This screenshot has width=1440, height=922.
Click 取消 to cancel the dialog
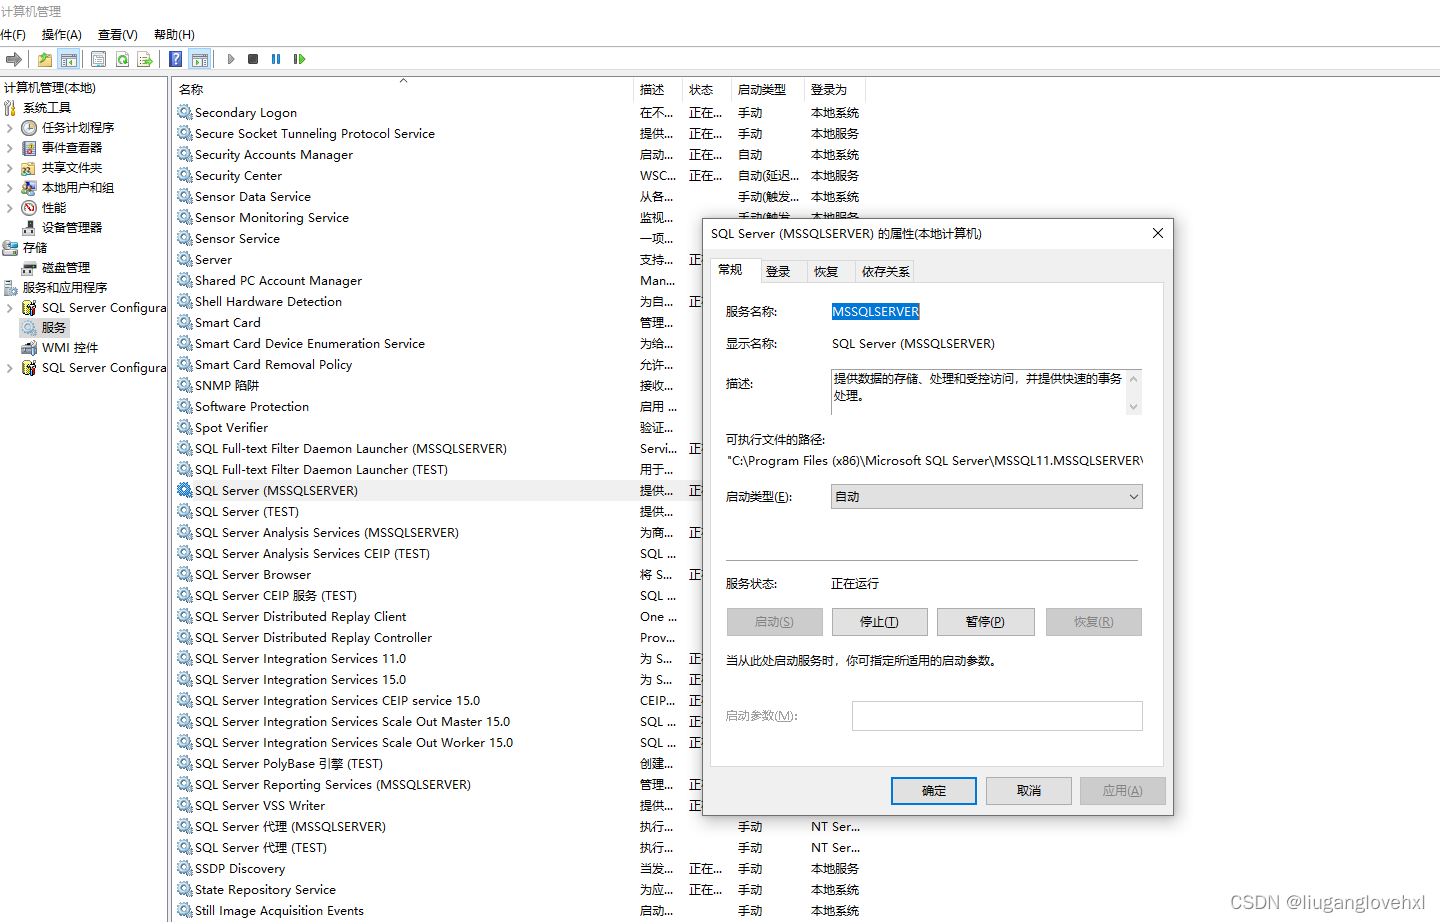[1029, 791]
